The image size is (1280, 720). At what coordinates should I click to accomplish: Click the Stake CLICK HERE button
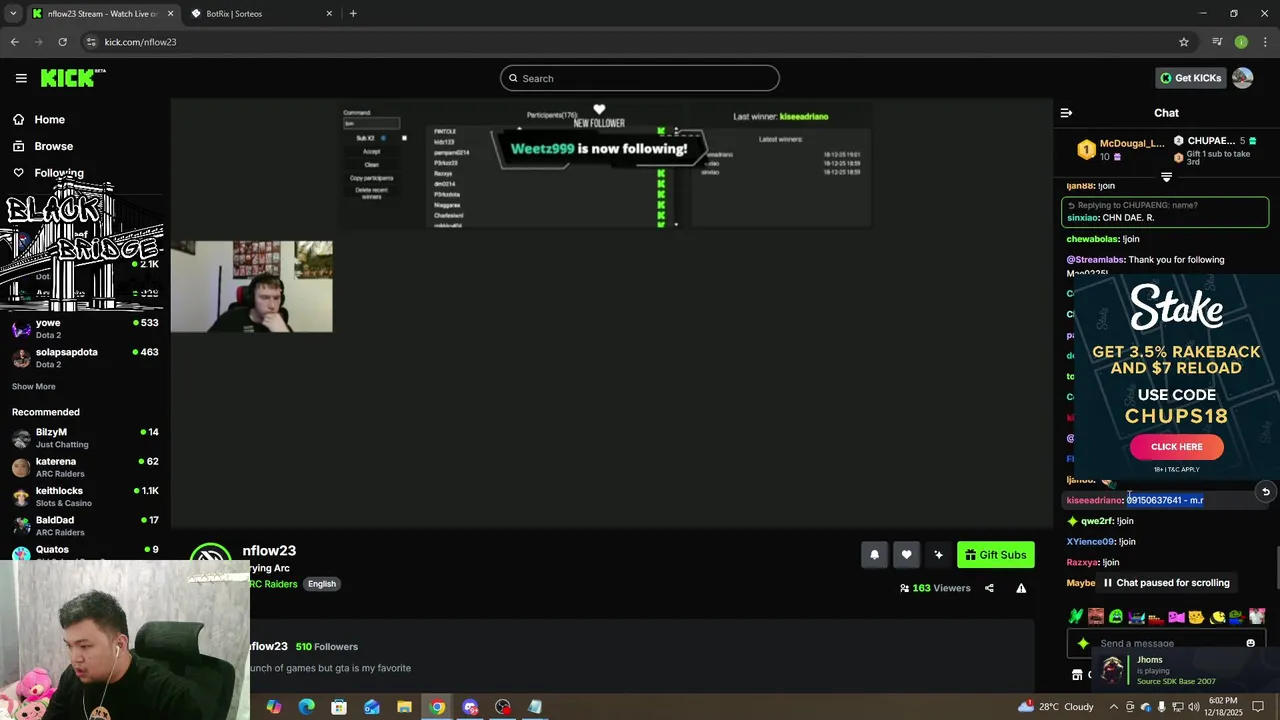(1176, 447)
